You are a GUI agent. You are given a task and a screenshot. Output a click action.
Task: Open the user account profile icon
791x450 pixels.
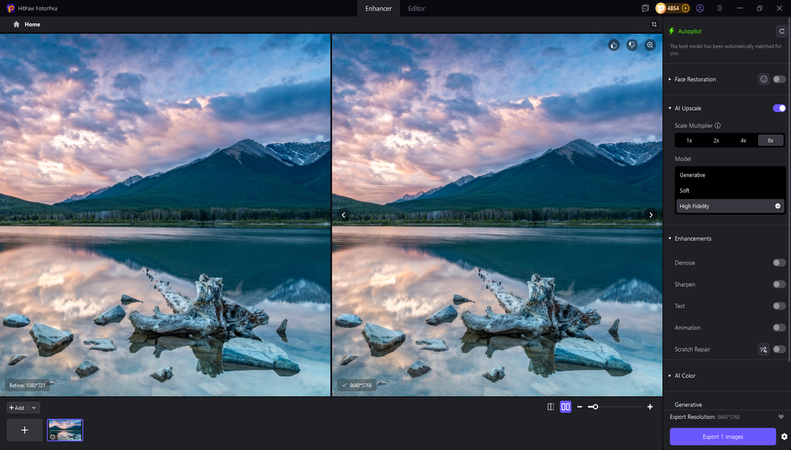700,8
